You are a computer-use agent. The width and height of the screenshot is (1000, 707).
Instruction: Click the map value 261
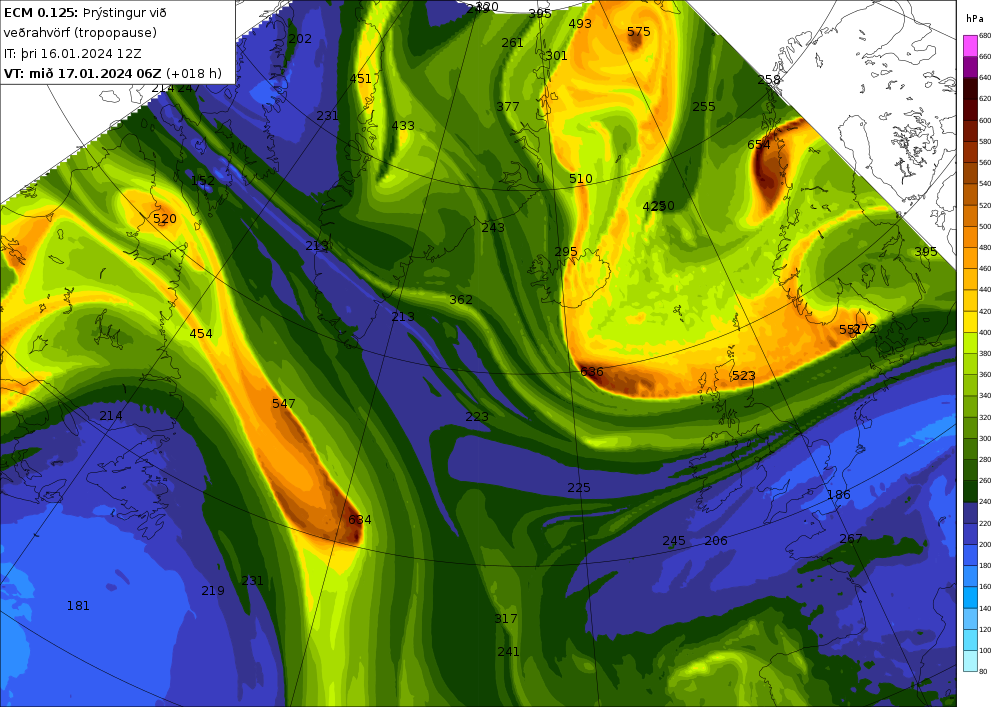512,43
